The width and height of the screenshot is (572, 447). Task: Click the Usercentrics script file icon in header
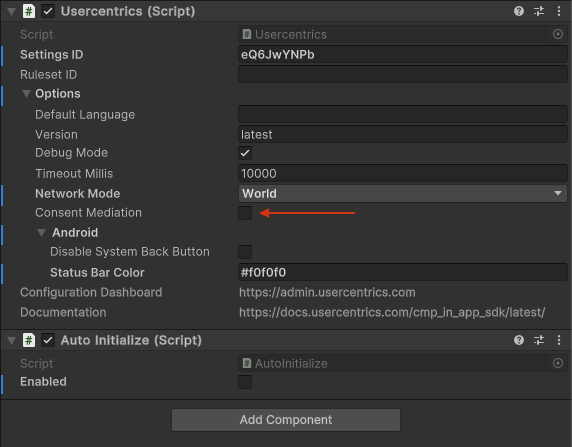(29, 11)
